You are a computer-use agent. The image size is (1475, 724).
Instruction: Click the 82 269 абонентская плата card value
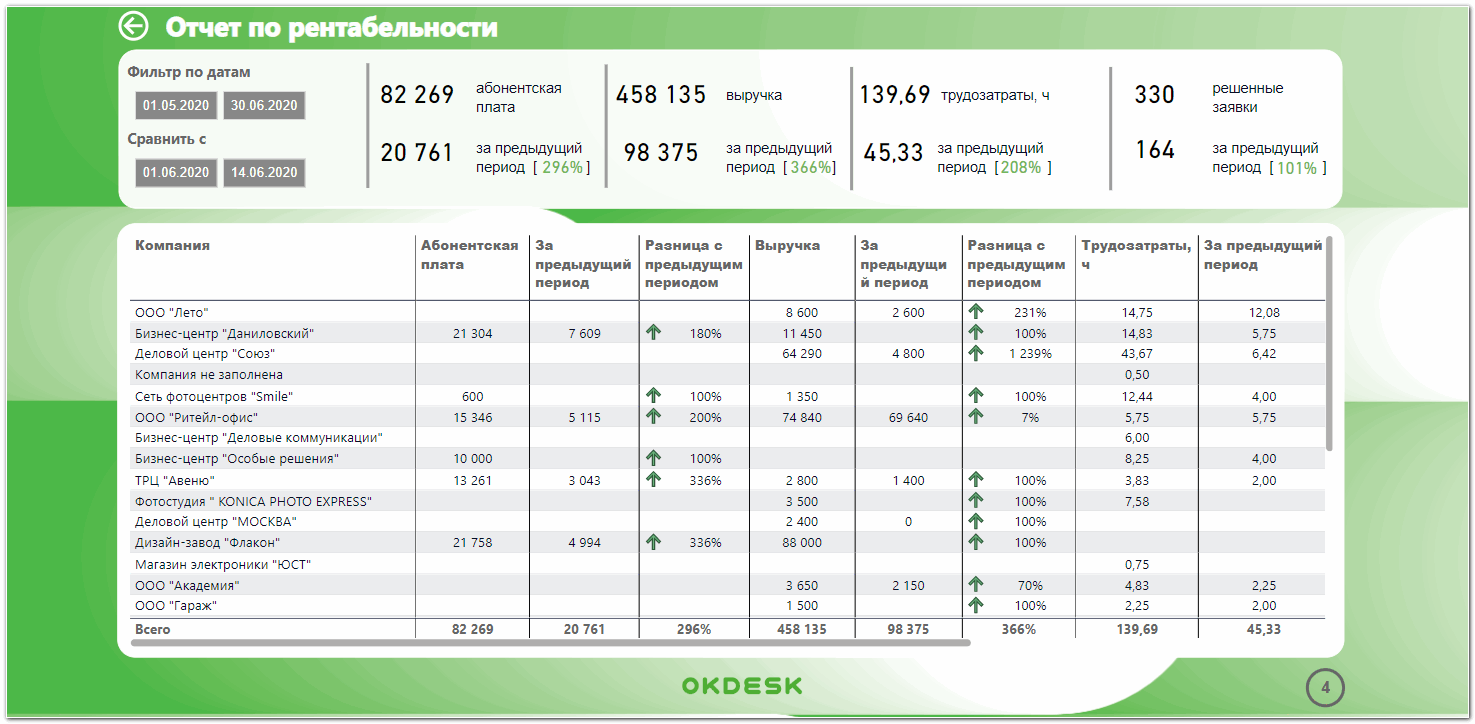[417, 95]
